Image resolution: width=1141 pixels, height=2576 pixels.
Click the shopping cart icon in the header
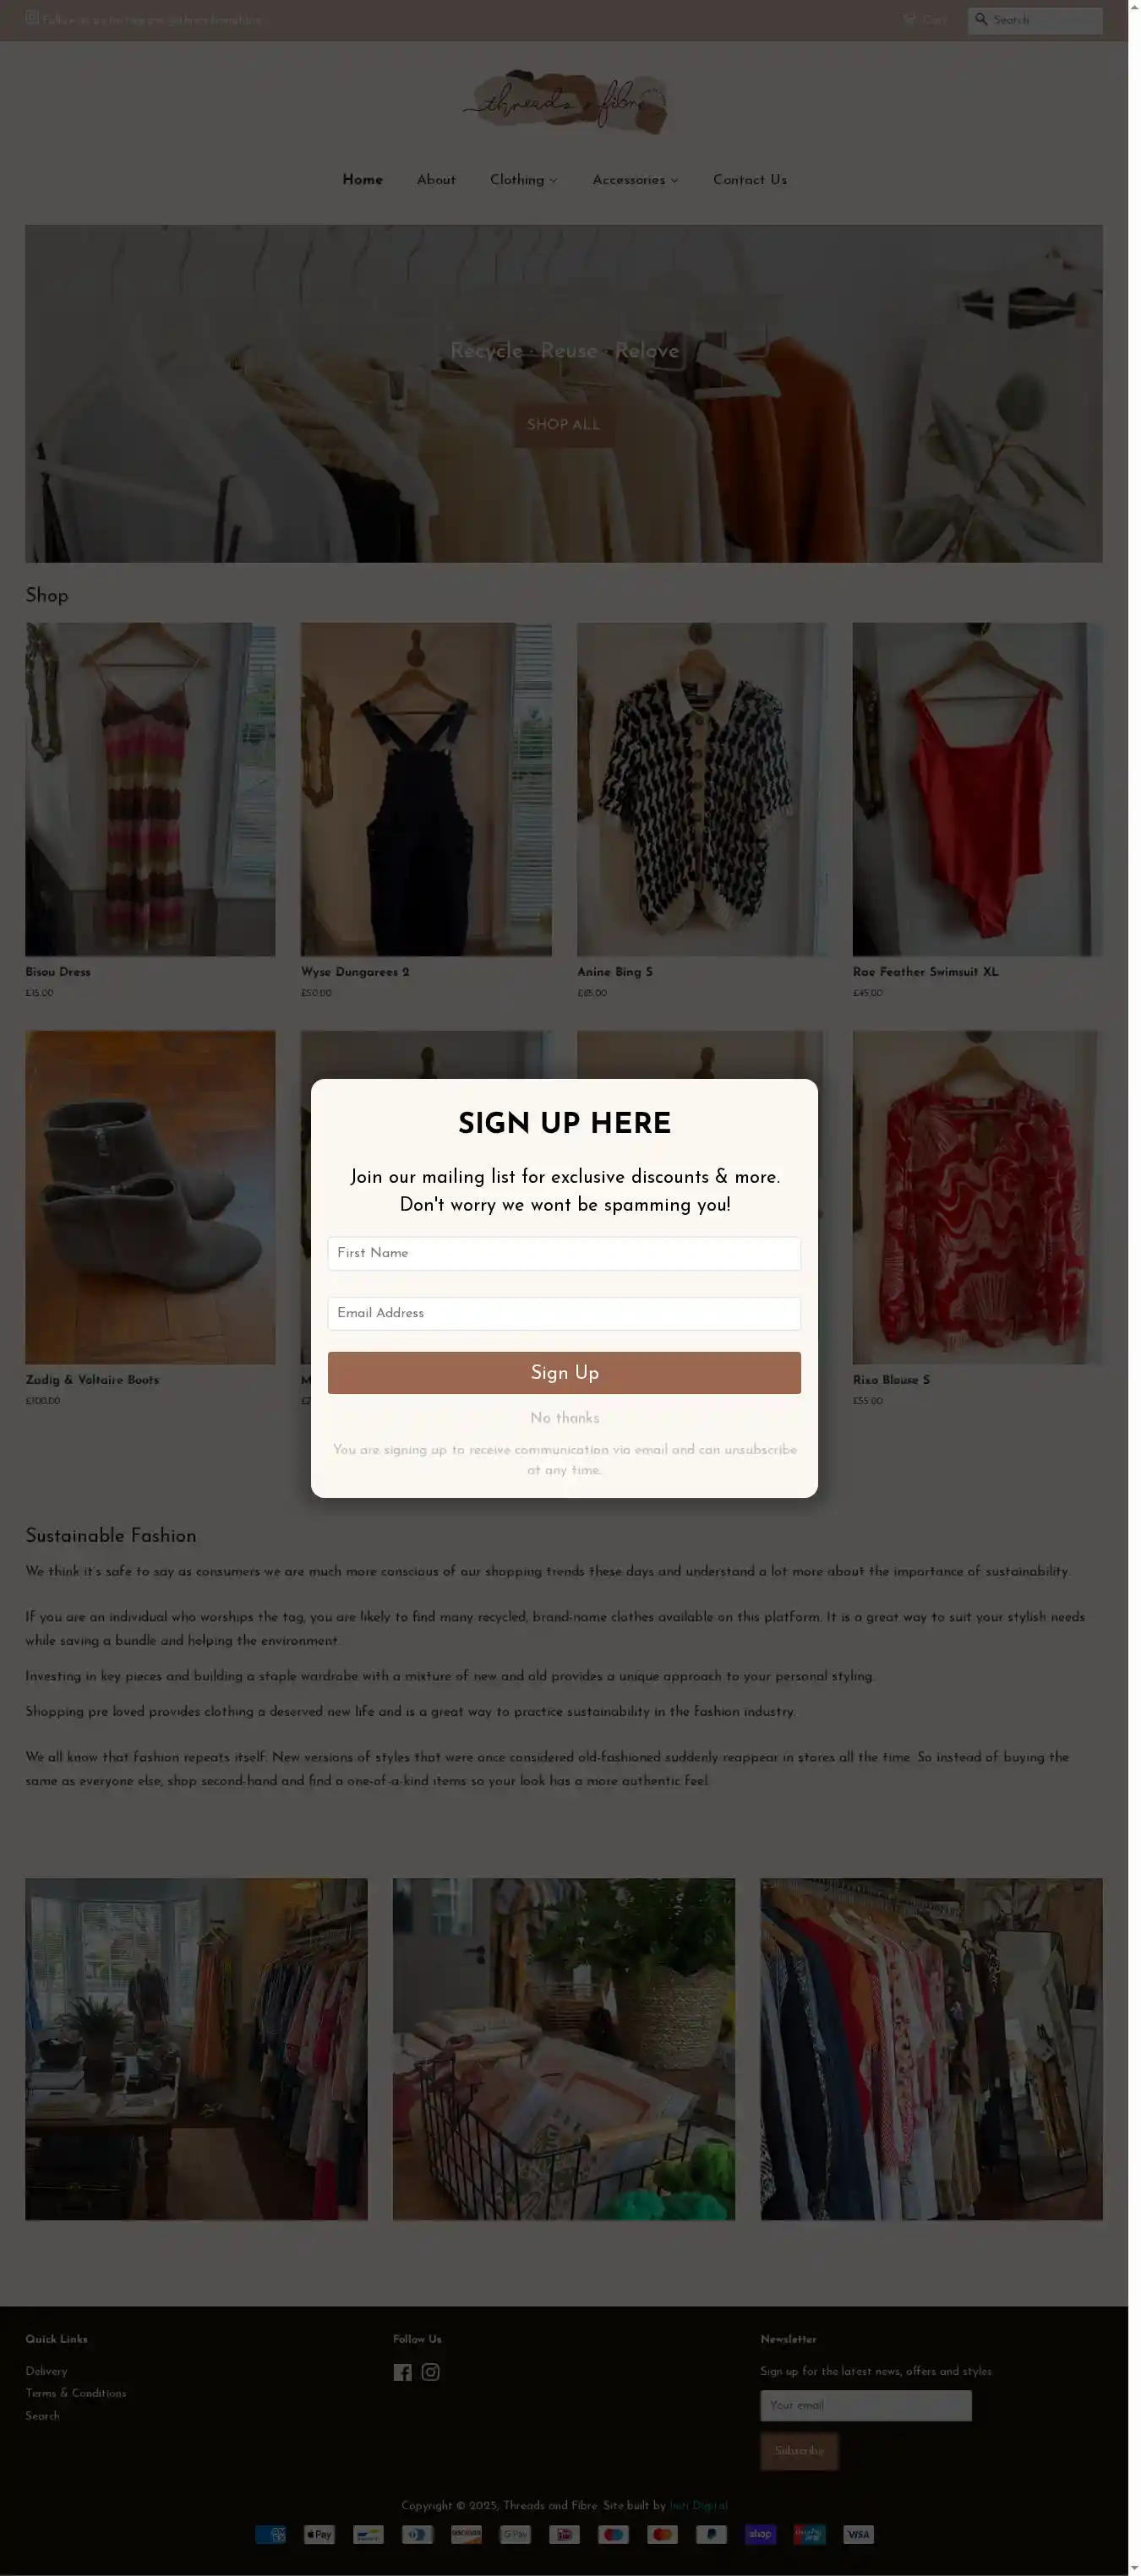click(x=909, y=19)
